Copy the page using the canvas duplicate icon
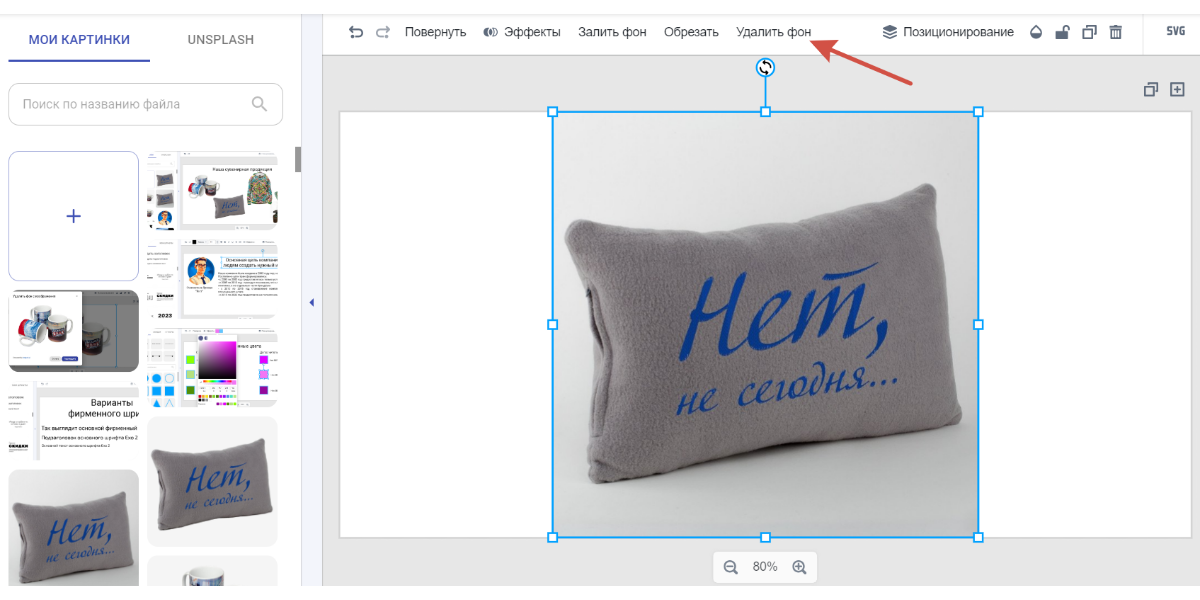 [x=1151, y=90]
